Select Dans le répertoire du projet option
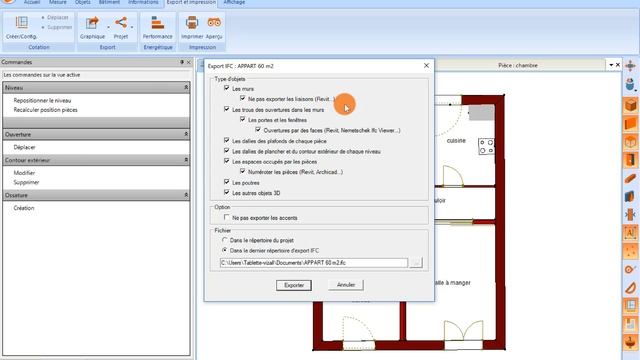Screen dimensions: 640x360 coord(224,240)
